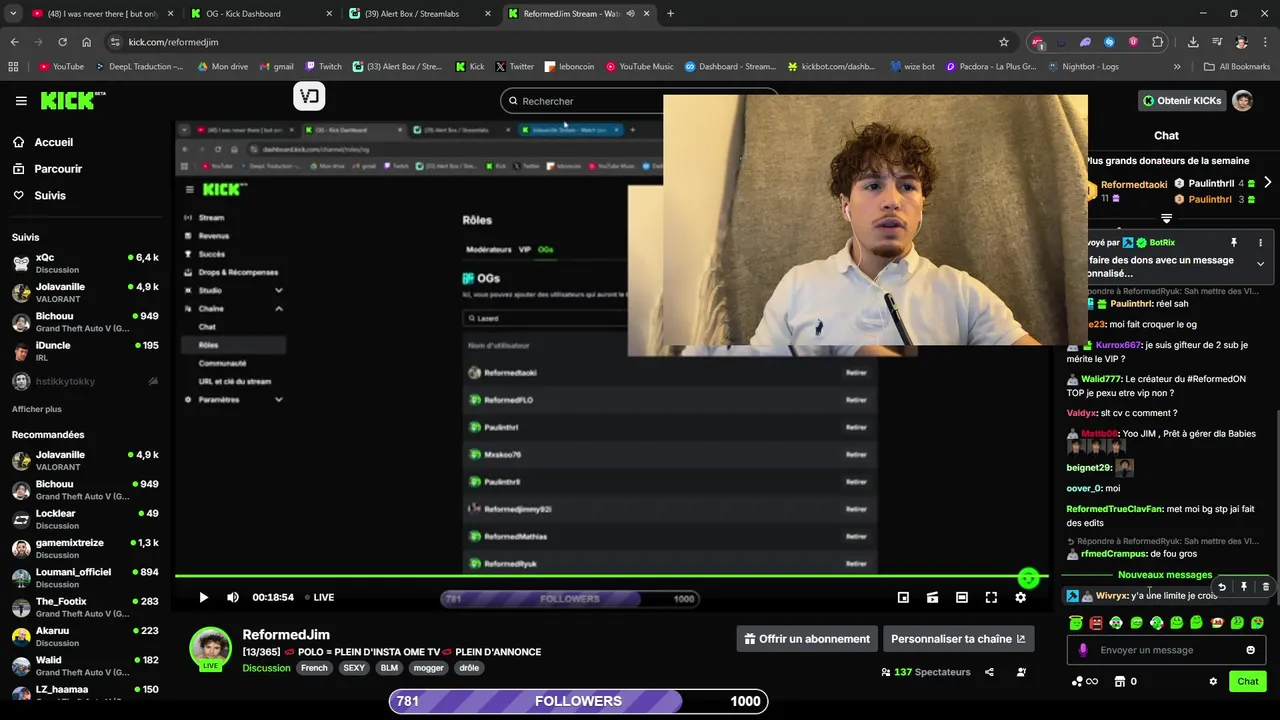Enter fullscreen mode
This screenshot has height=720, width=1280.
(x=991, y=597)
